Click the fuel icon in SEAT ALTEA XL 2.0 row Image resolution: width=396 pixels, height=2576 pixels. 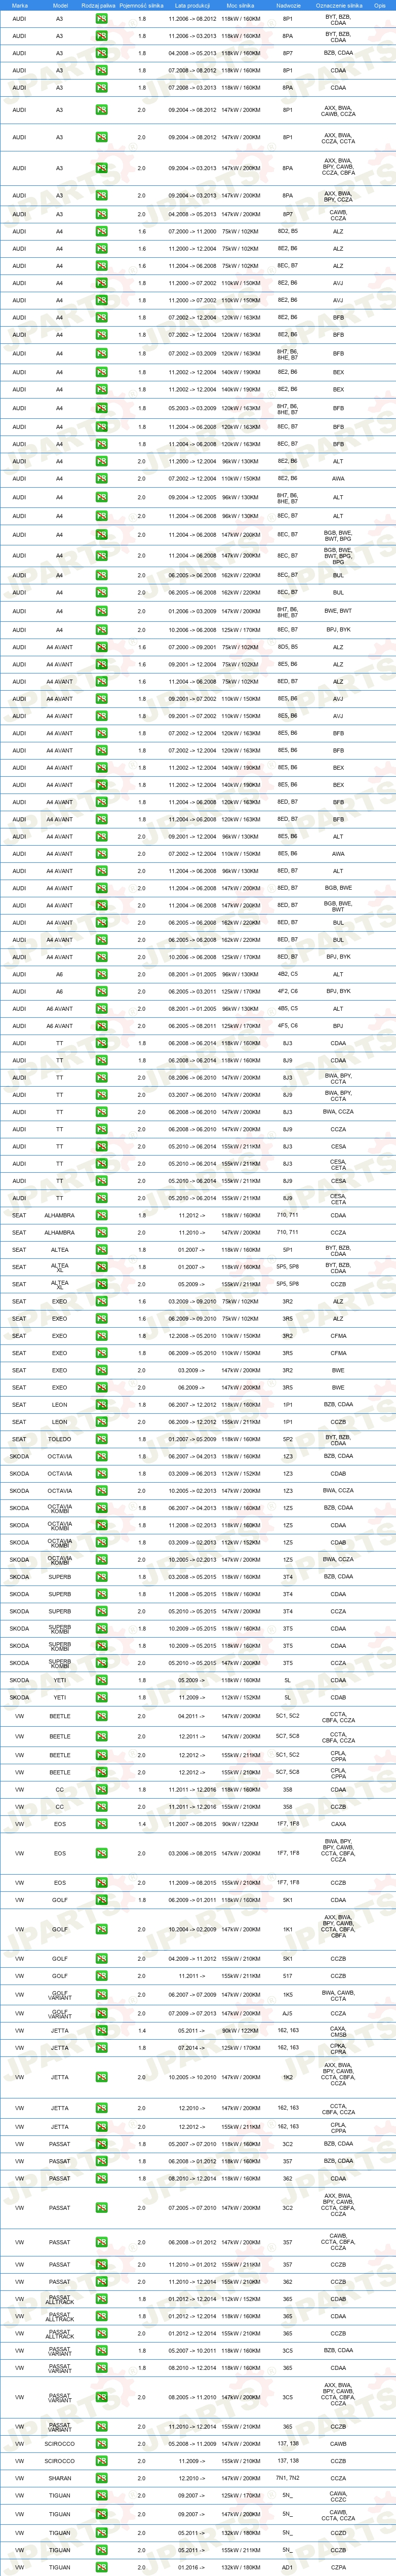pyautogui.click(x=101, y=1284)
